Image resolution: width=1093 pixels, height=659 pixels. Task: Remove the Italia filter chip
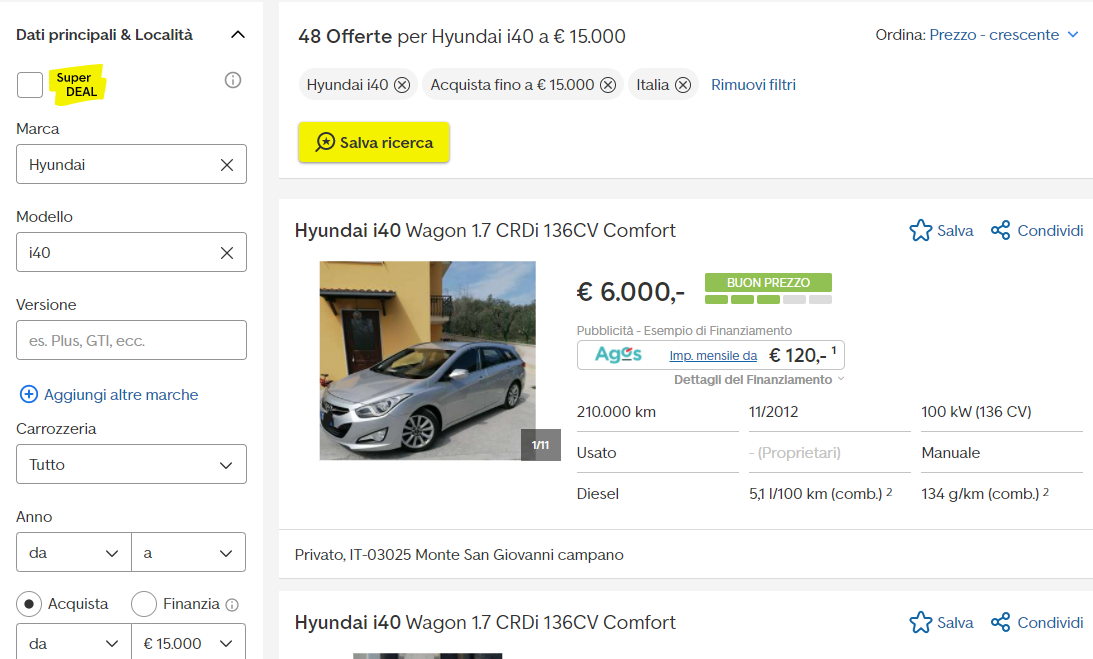click(x=683, y=85)
